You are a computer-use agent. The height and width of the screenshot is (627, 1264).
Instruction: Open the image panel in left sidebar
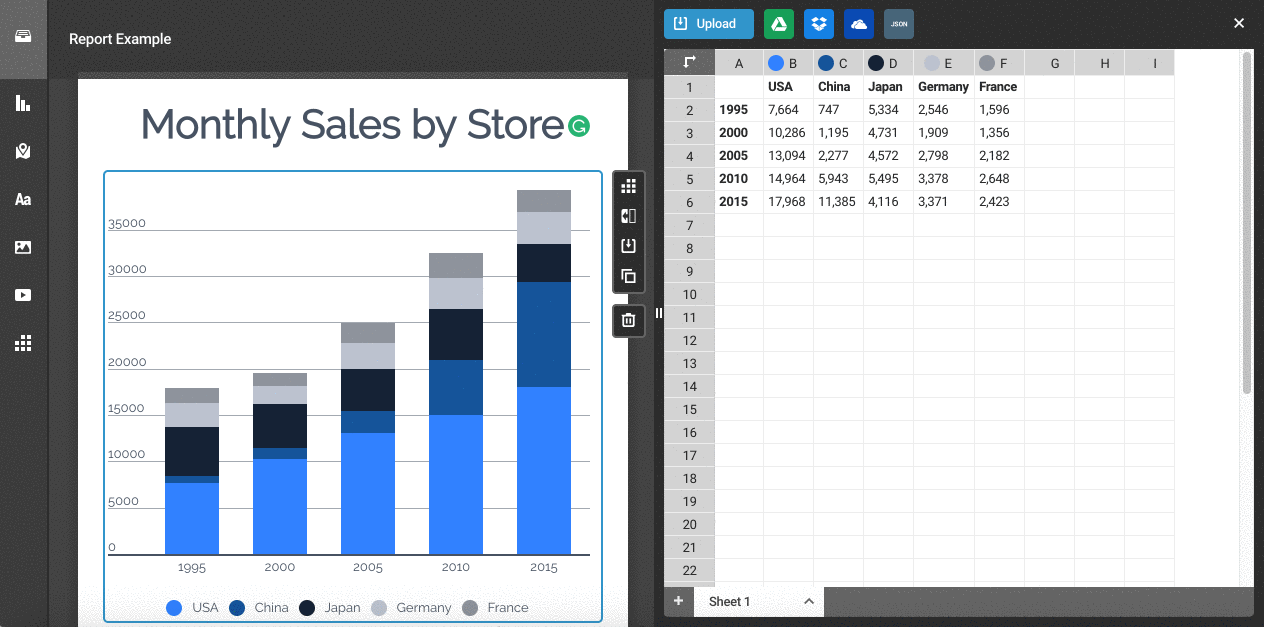[23, 247]
